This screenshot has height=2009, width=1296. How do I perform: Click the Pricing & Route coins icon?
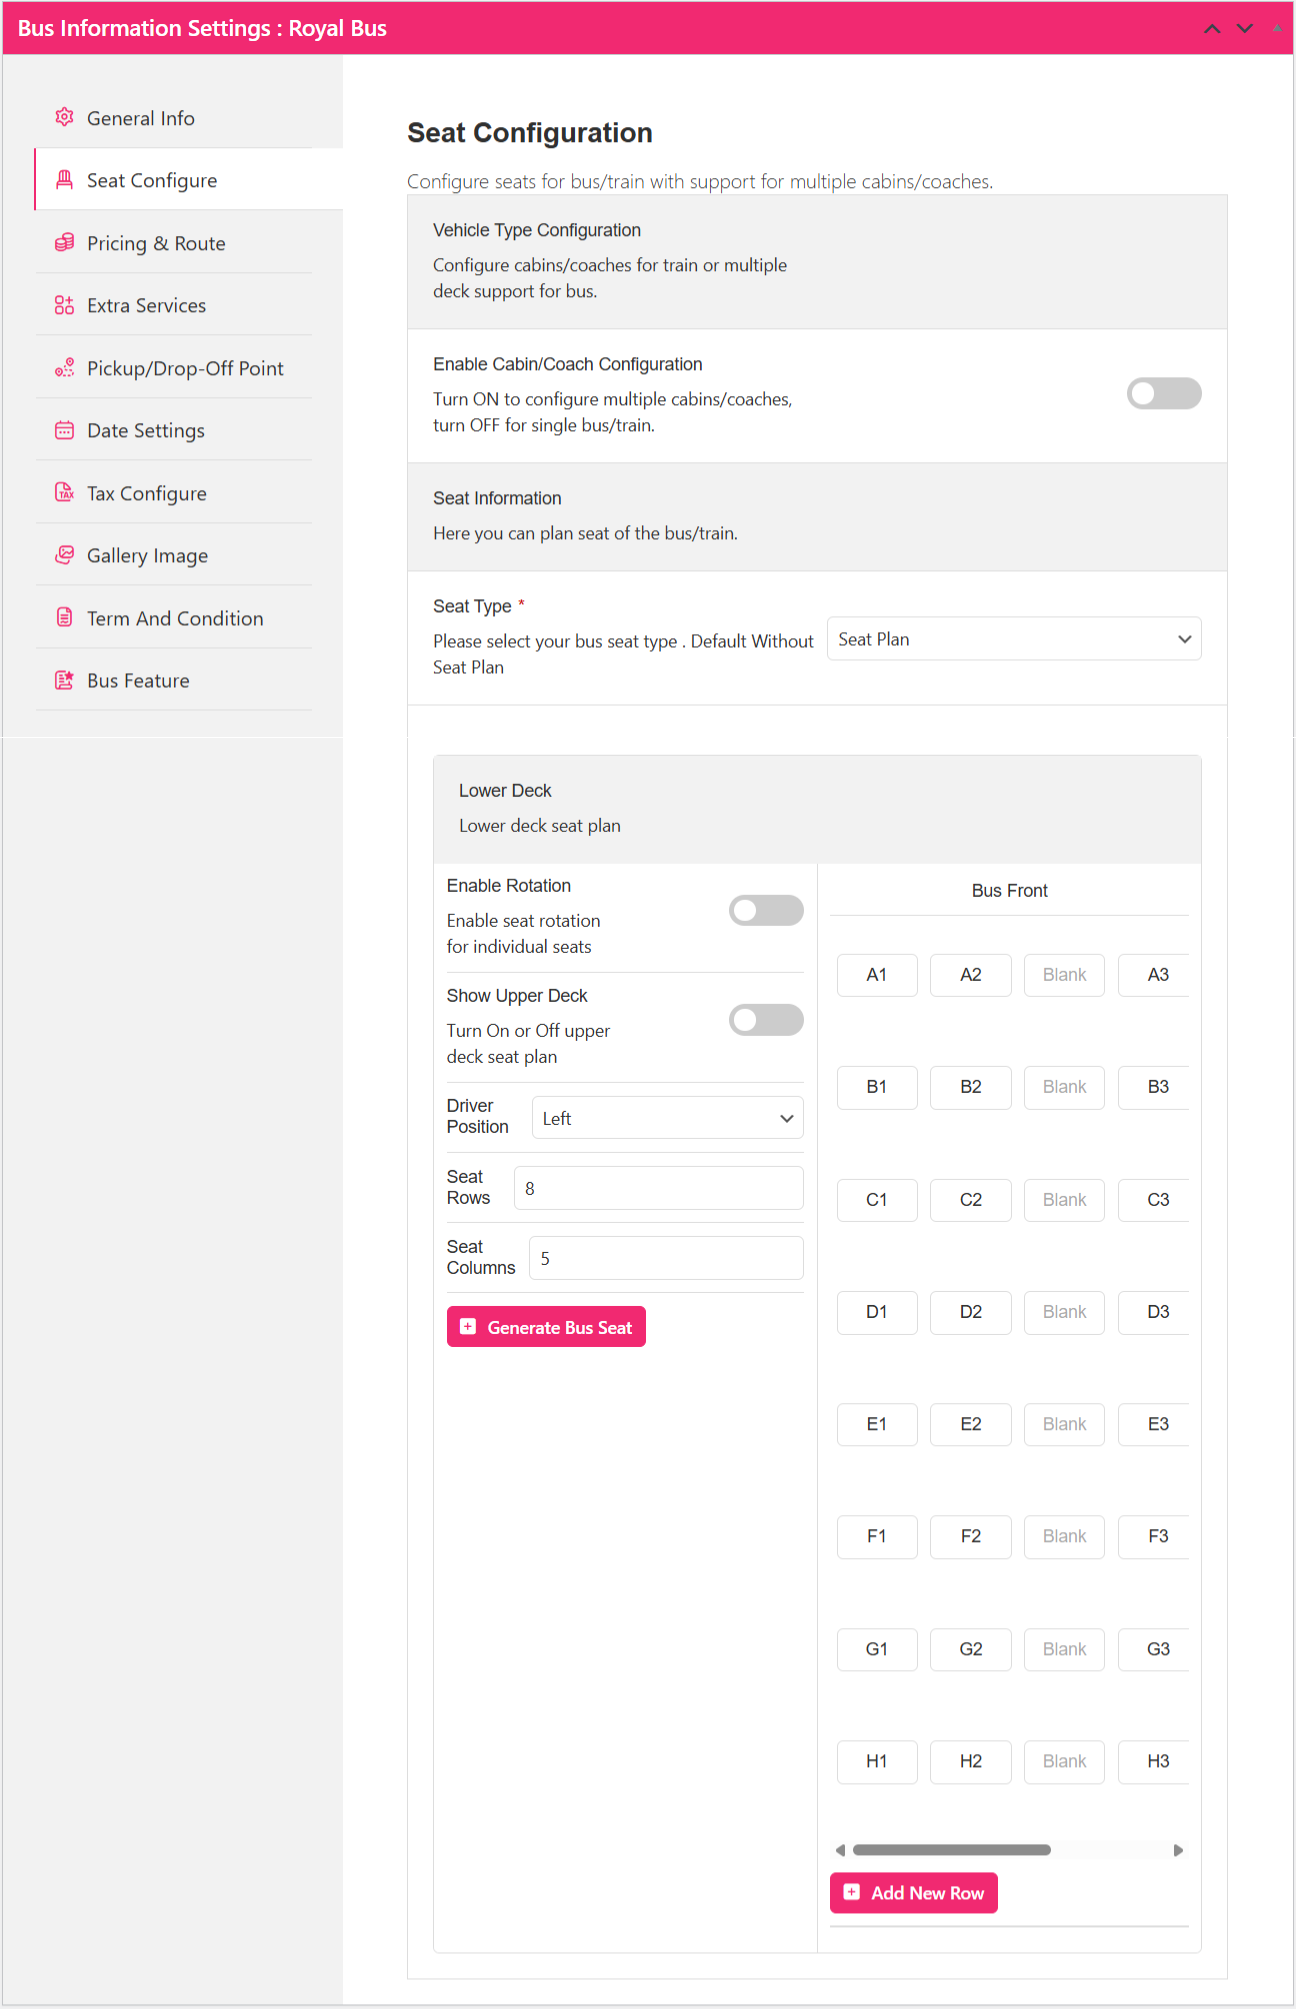(x=64, y=243)
